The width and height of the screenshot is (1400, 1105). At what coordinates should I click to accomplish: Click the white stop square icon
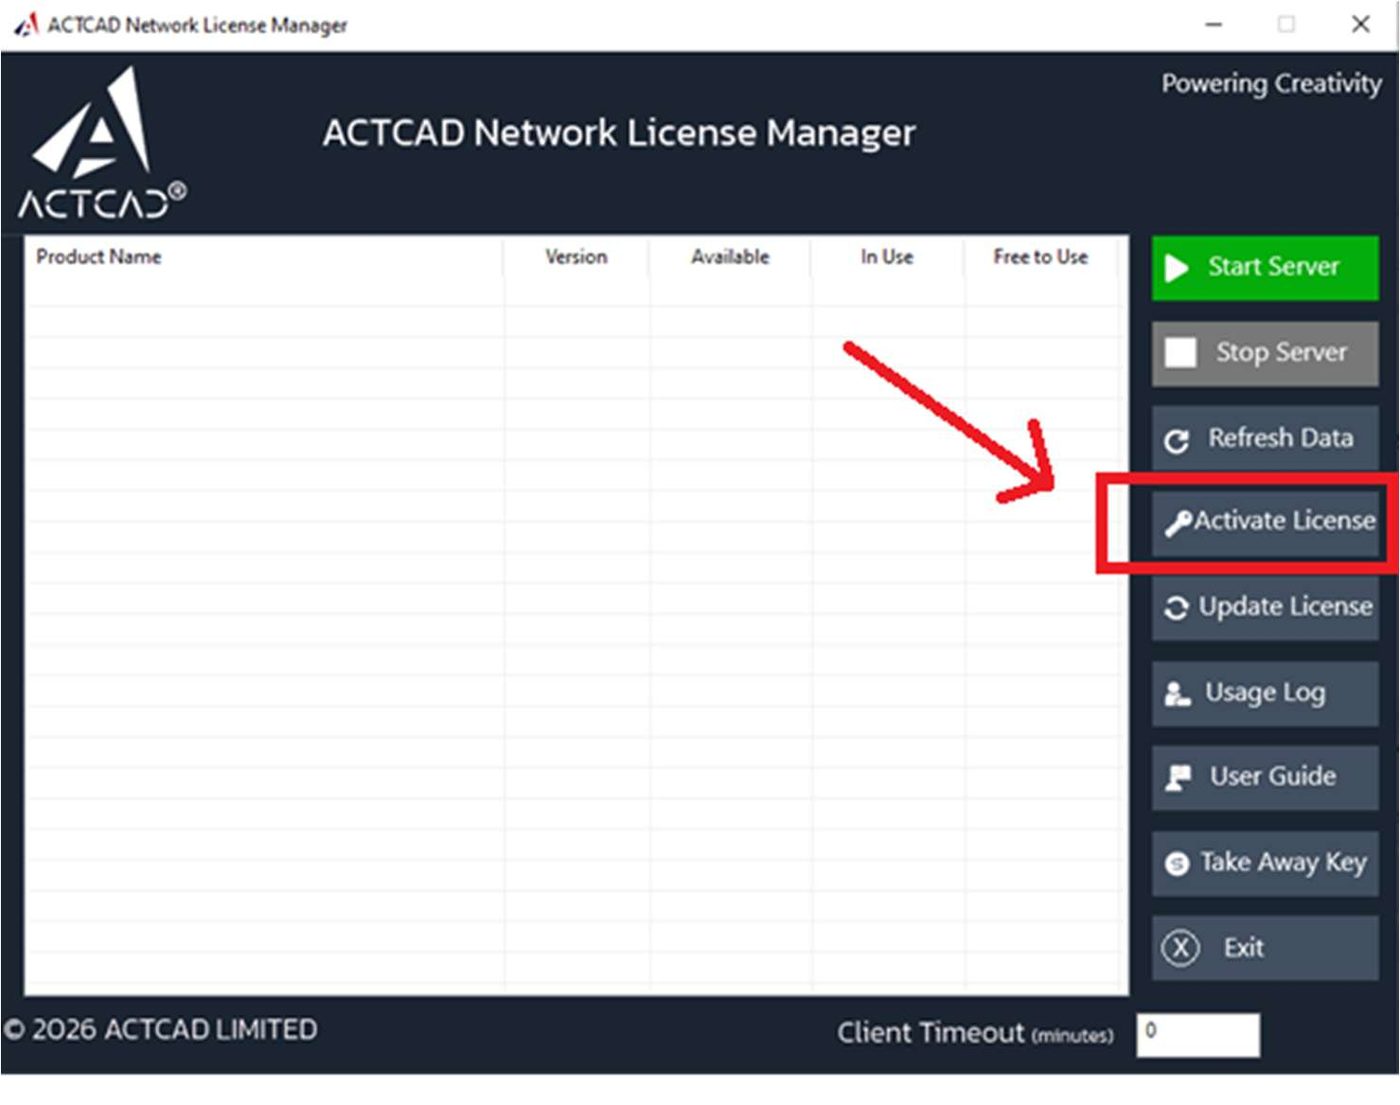pyautogui.click(x=1180, y=352)
